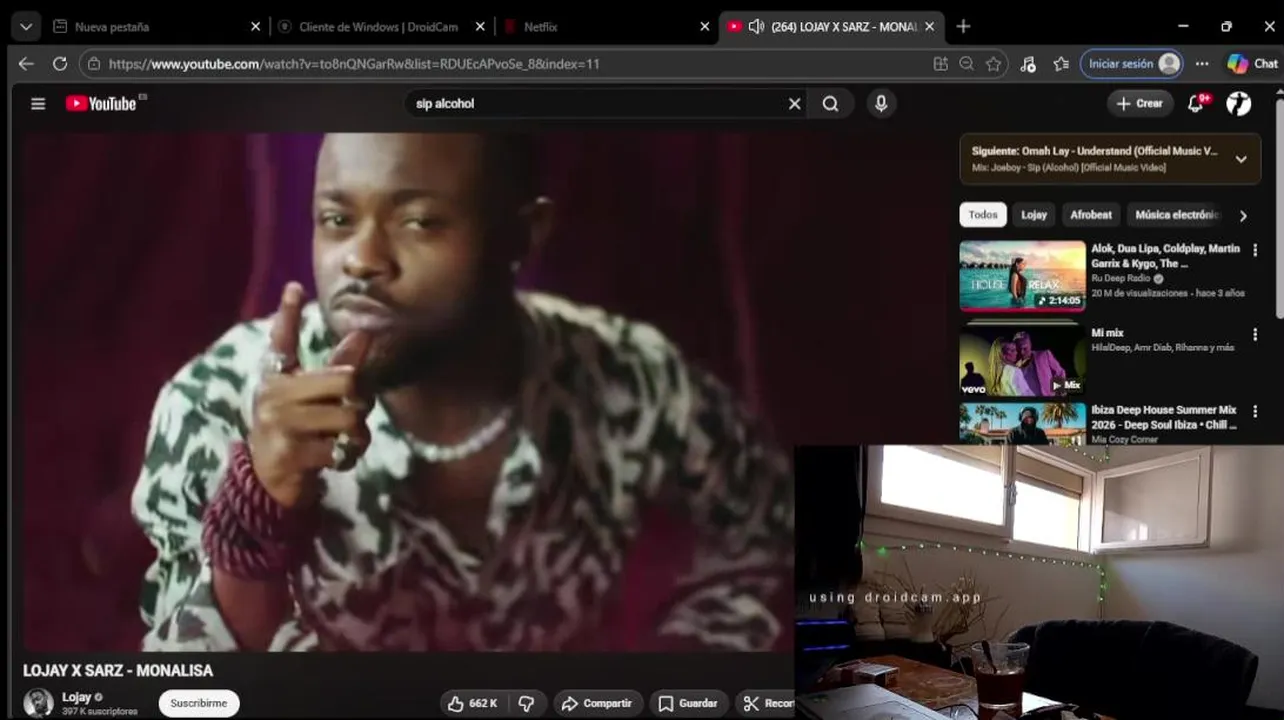Dislike the video with thumbs down
This screenshot has height=720, width=1284.
point(526,703)
